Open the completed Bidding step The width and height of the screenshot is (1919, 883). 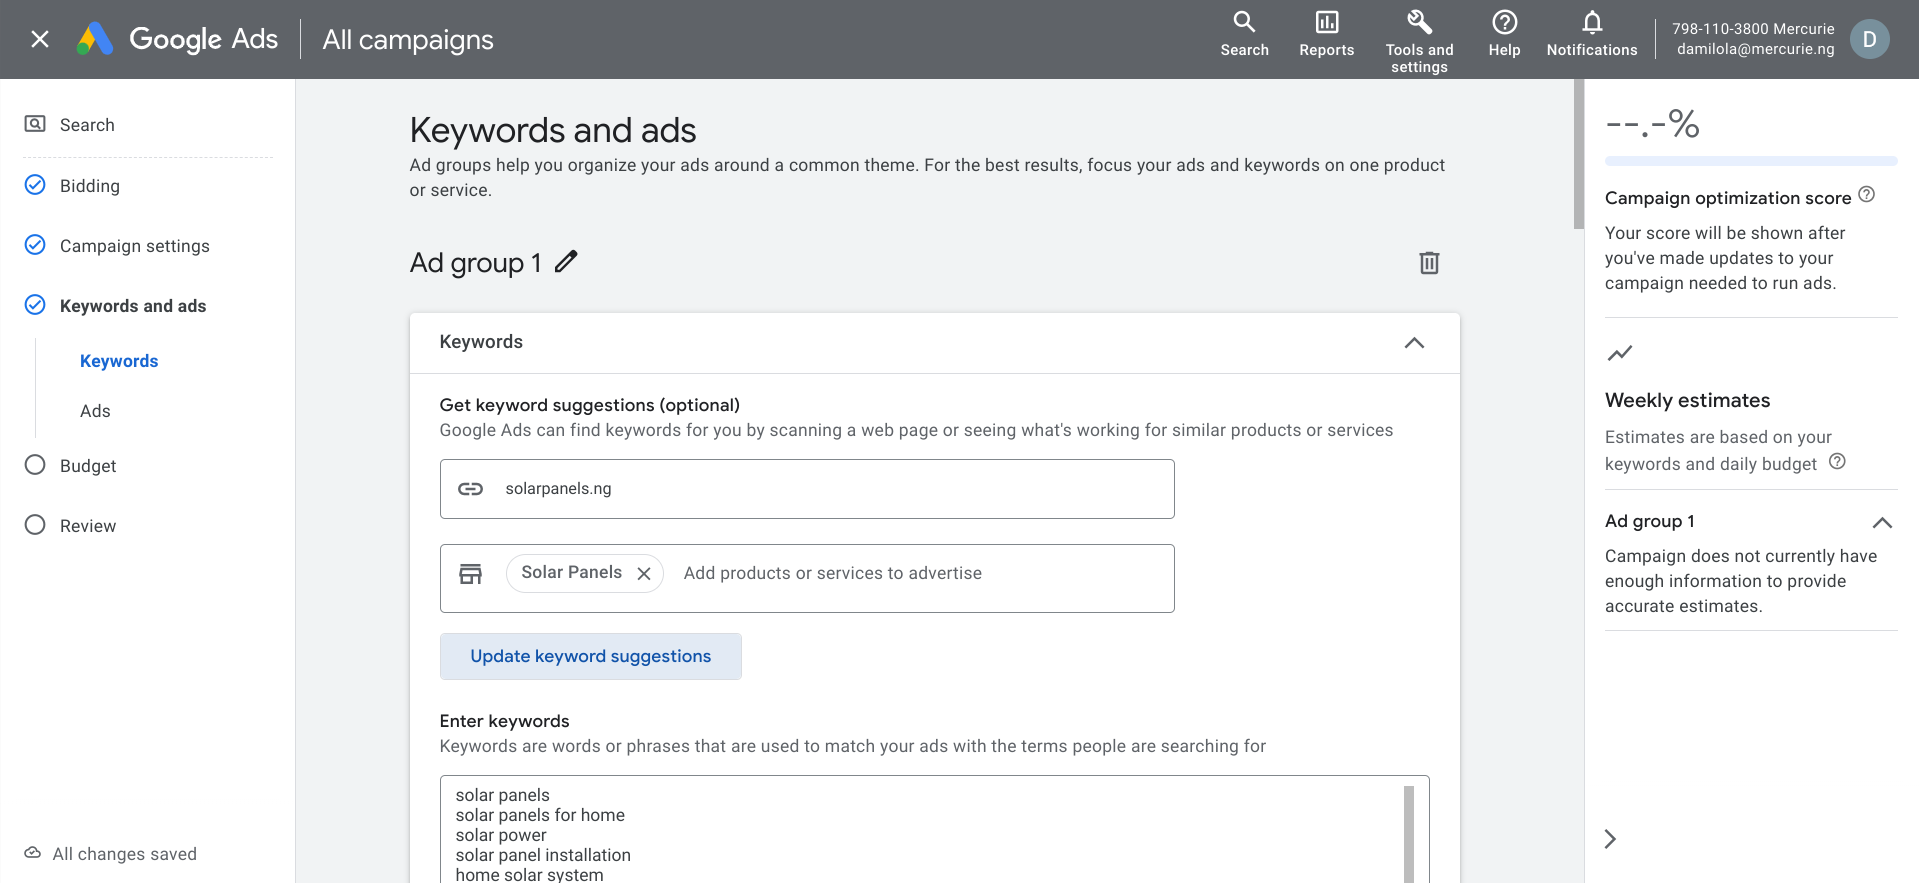tap(89, 186)
